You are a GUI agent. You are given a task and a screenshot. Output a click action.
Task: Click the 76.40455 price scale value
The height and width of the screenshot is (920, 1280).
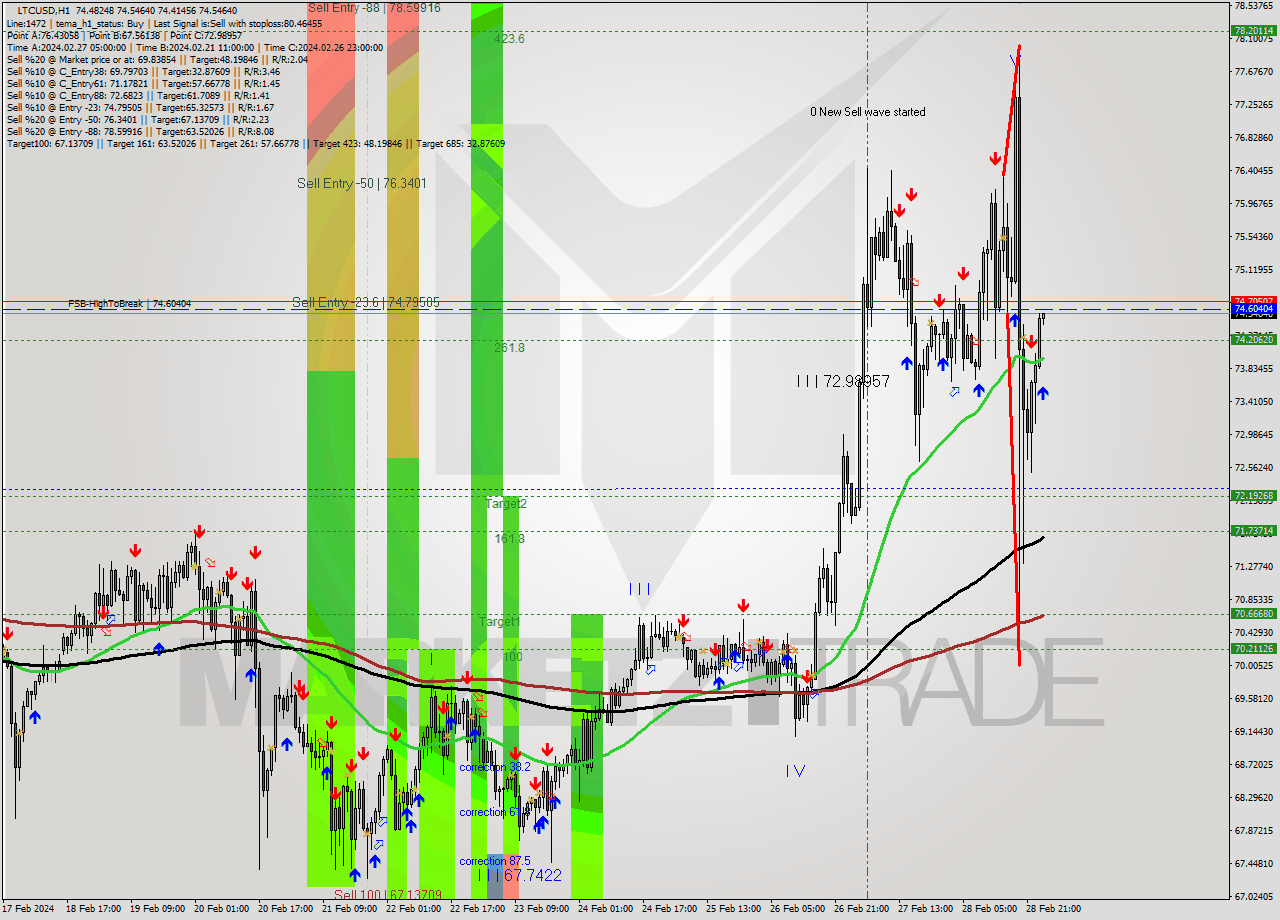click(1253, 170)
